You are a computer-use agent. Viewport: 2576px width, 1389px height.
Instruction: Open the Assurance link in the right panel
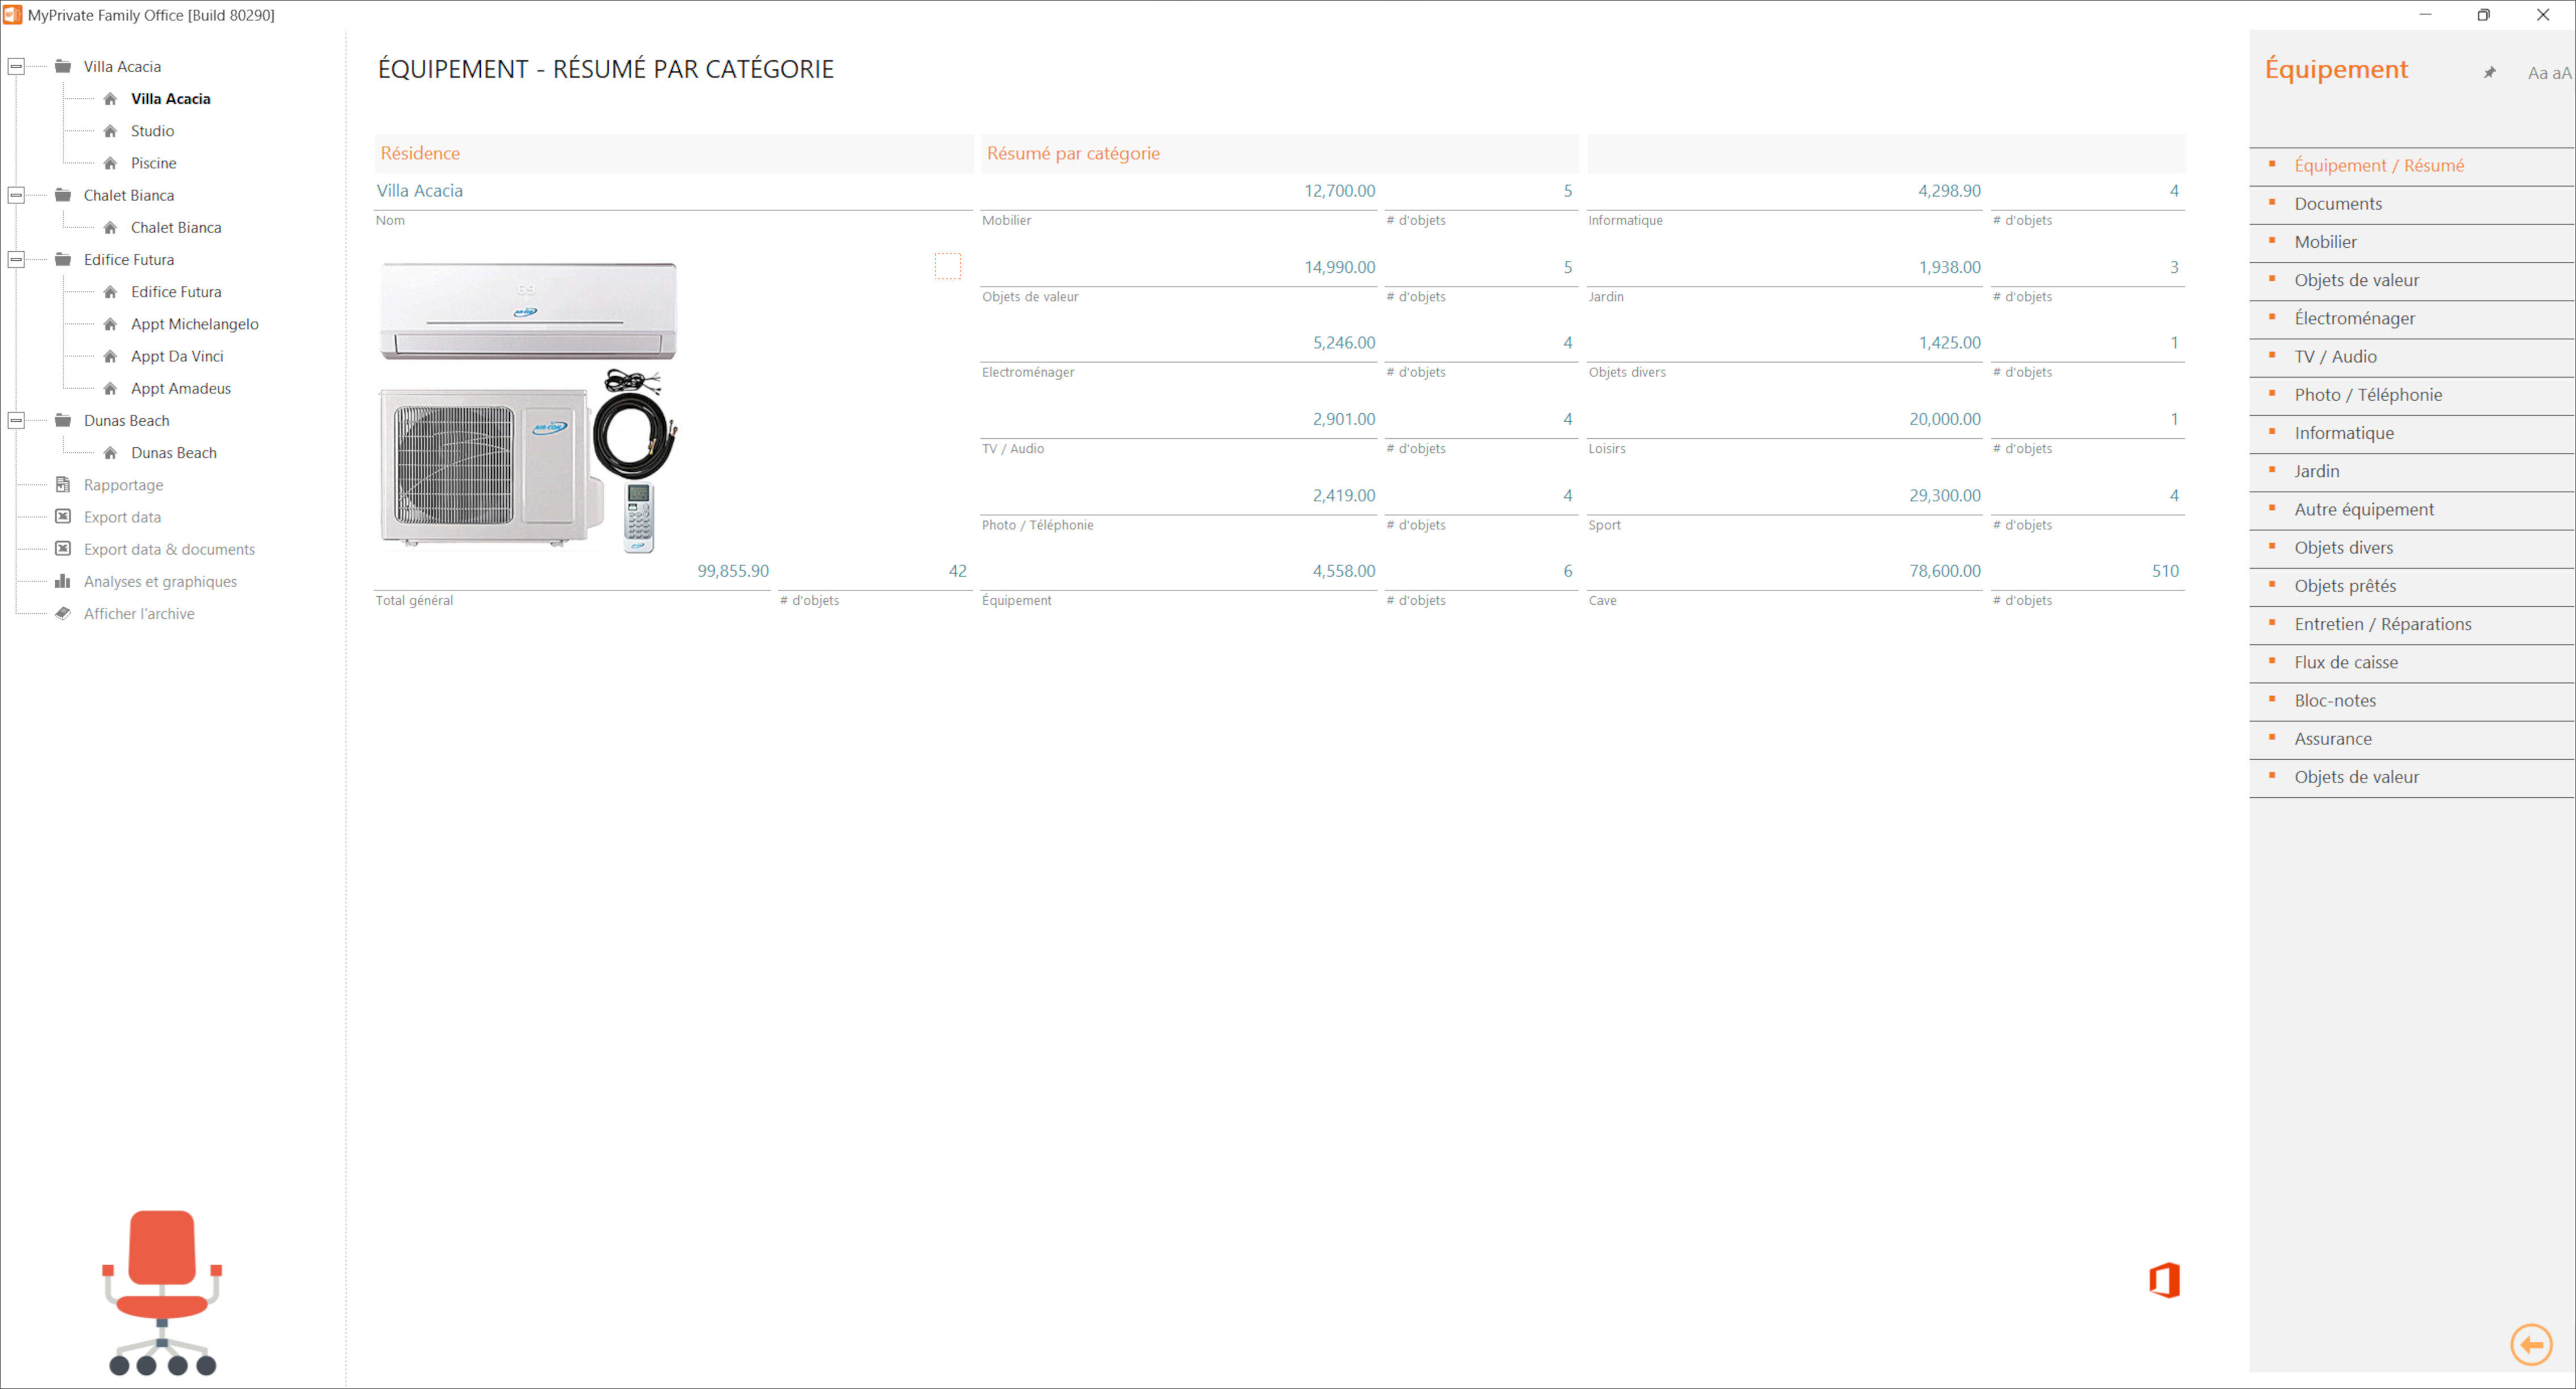2332,739
